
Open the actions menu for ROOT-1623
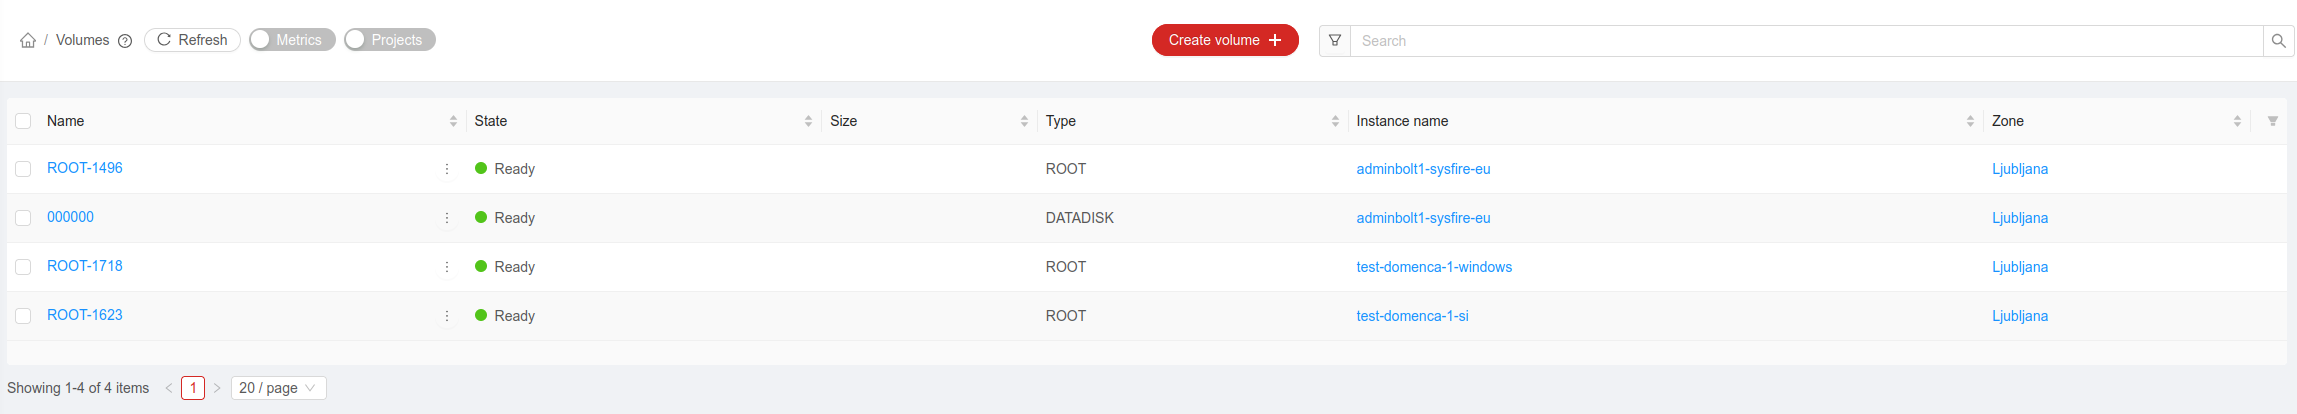(x=447, y=316)
